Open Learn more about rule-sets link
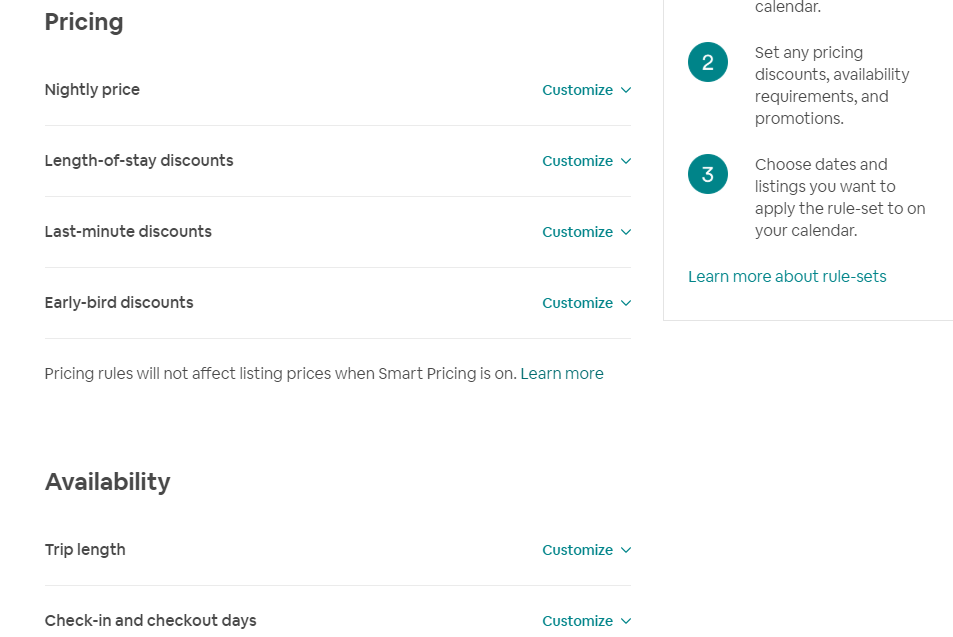Screen dimensions: 953x637 787,277
